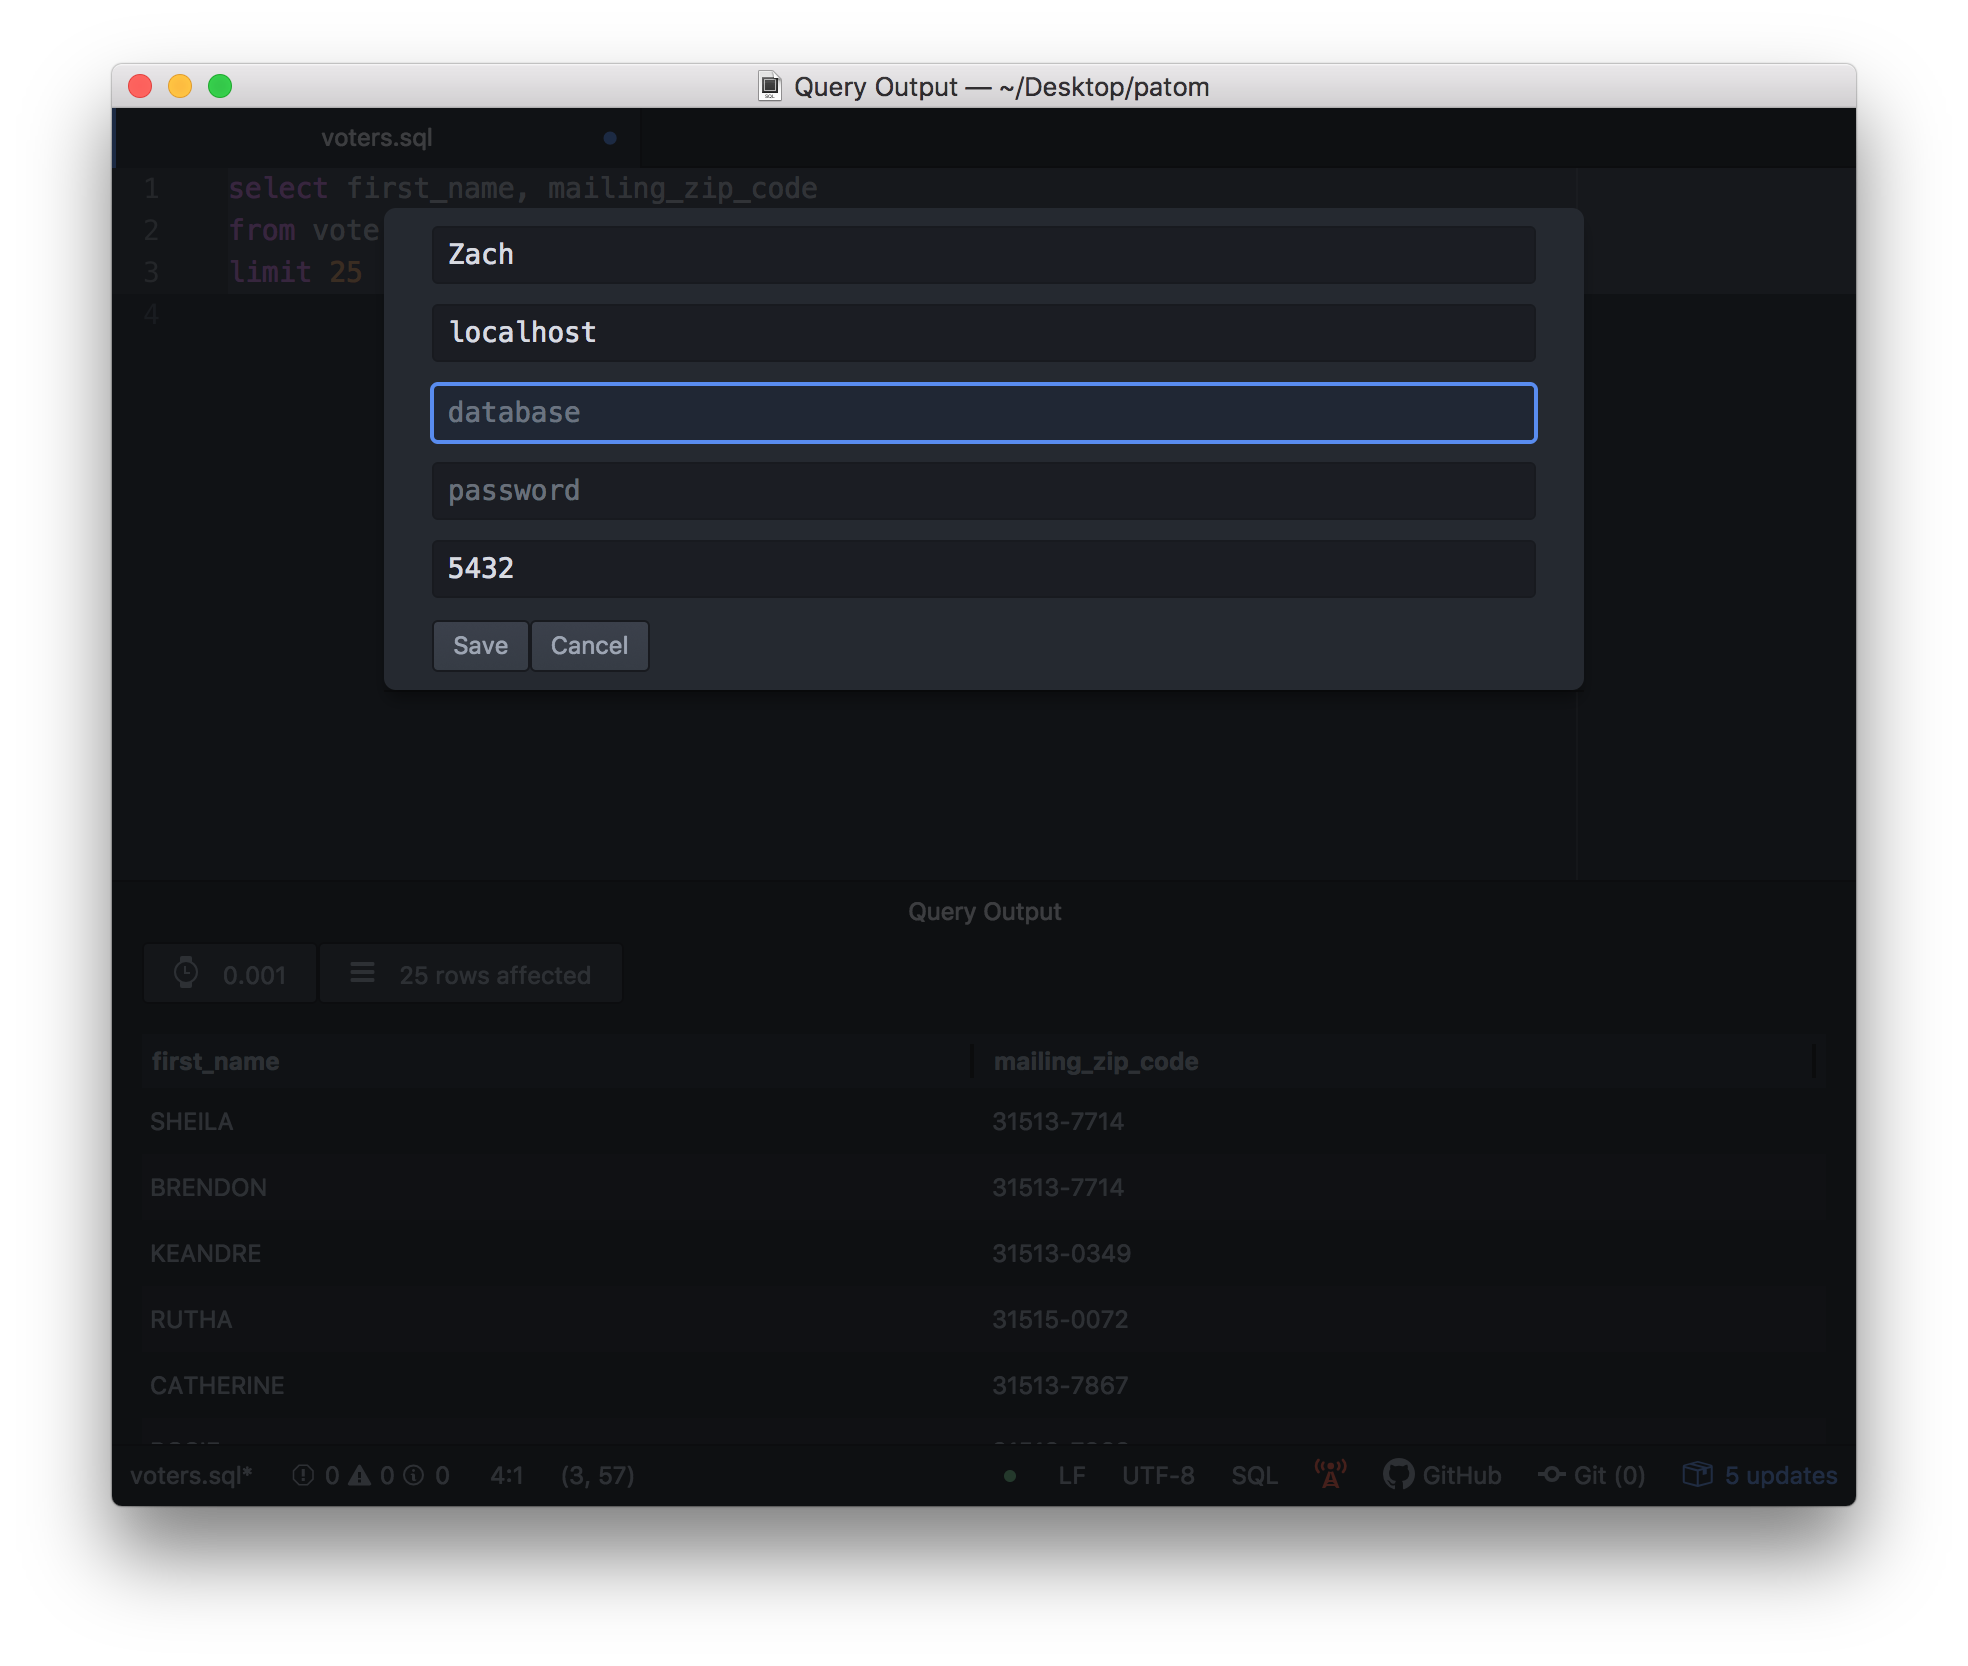Click zip code 31513-0349

click(x=1061, y=1254)
